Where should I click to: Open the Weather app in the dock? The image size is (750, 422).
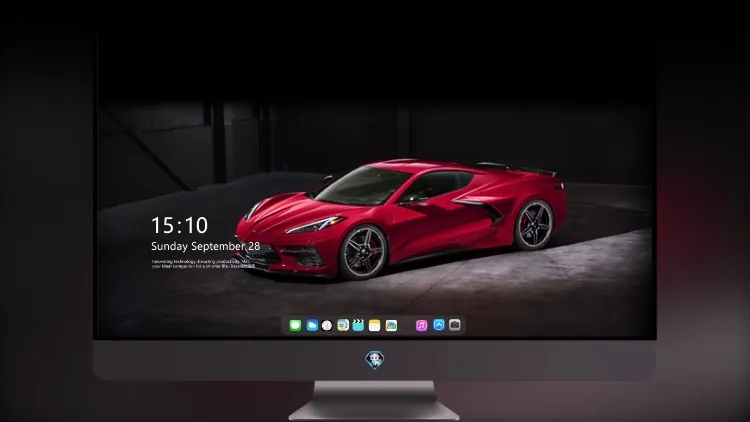coord(312,325)
